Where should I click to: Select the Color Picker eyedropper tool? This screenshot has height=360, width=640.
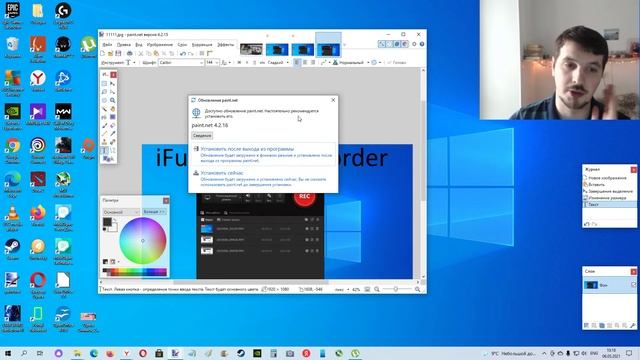click(x=113, y=133)
